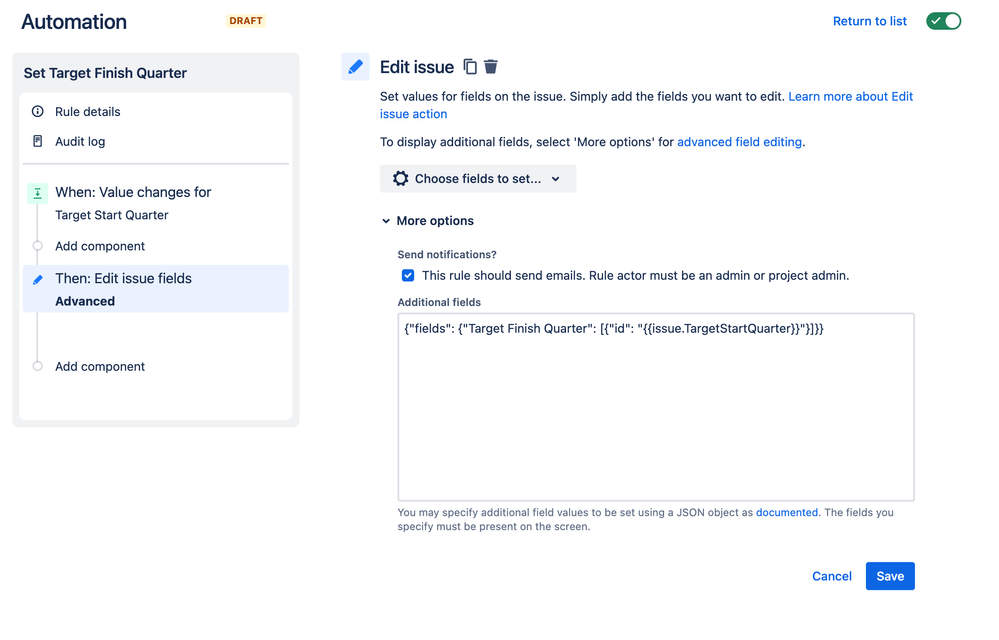This screenshot has width=999, height=640.
Task: Open the documented JSON link
Action: 786,513
